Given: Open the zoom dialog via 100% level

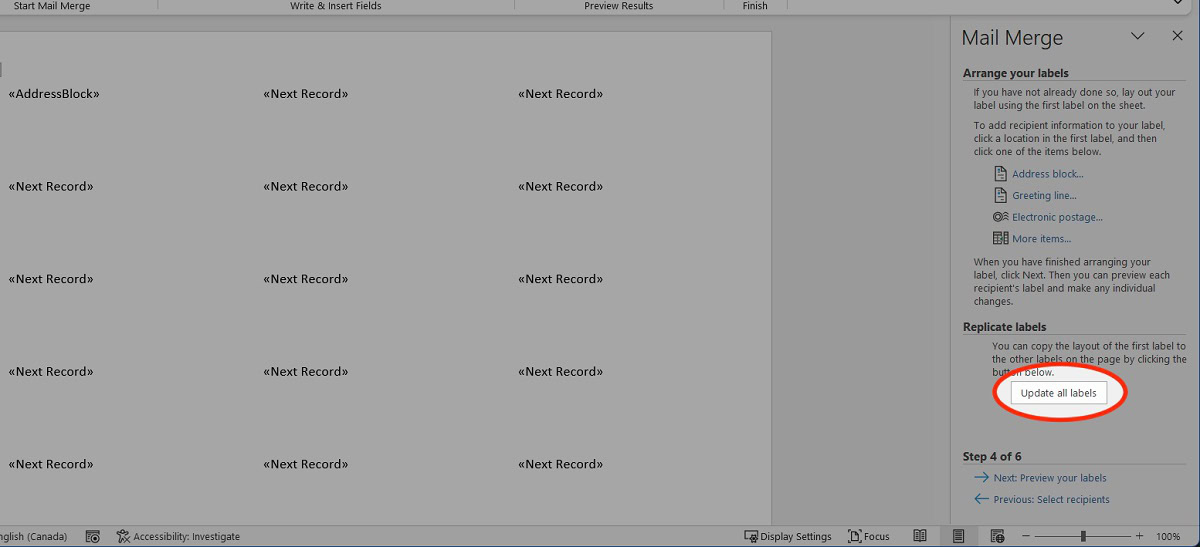Looking at the screenshot, I should click(x=1168, y=536).
